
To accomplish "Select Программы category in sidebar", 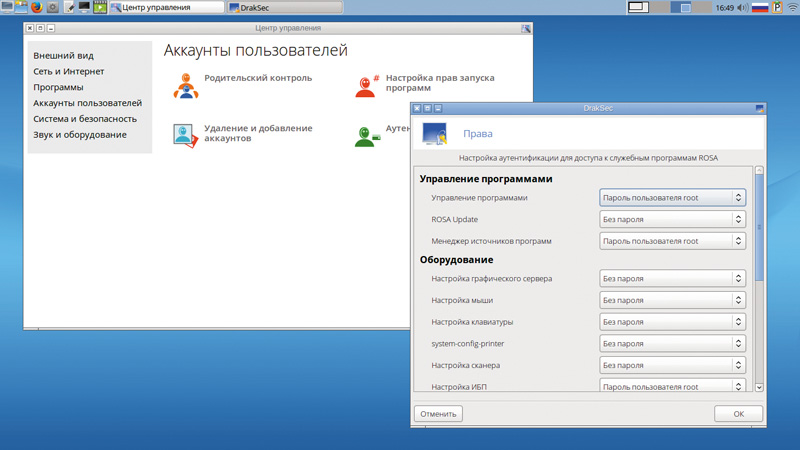I will [58, 87].
